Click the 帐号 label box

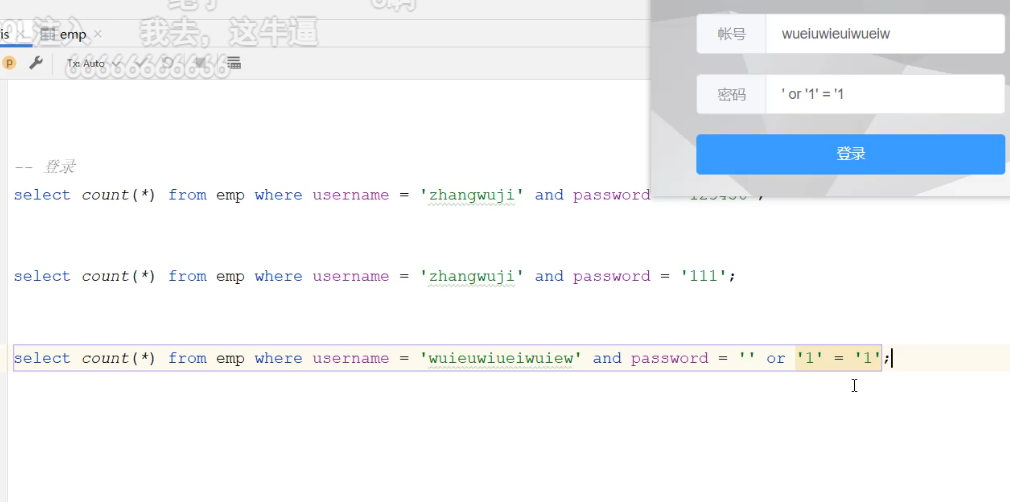[731, 34]
